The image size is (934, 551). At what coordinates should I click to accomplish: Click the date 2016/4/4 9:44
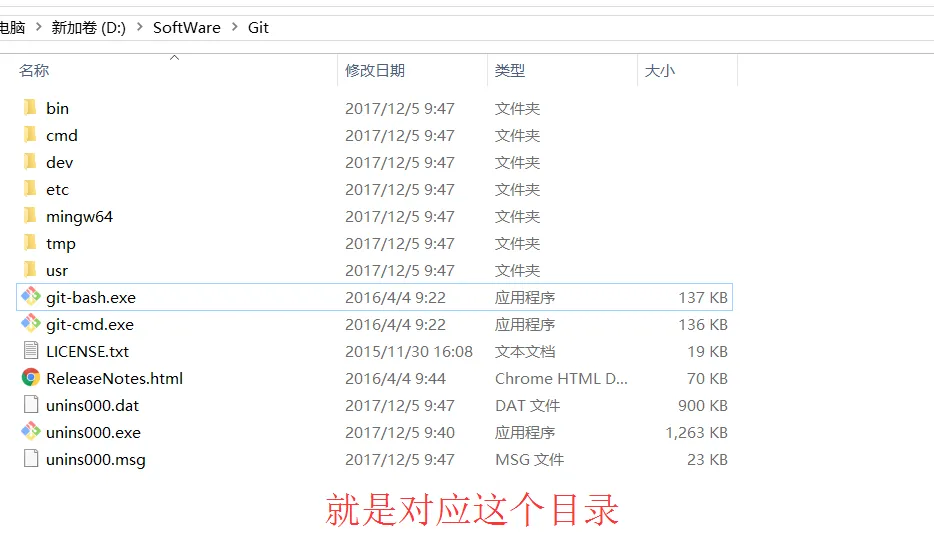pos(396,378)
